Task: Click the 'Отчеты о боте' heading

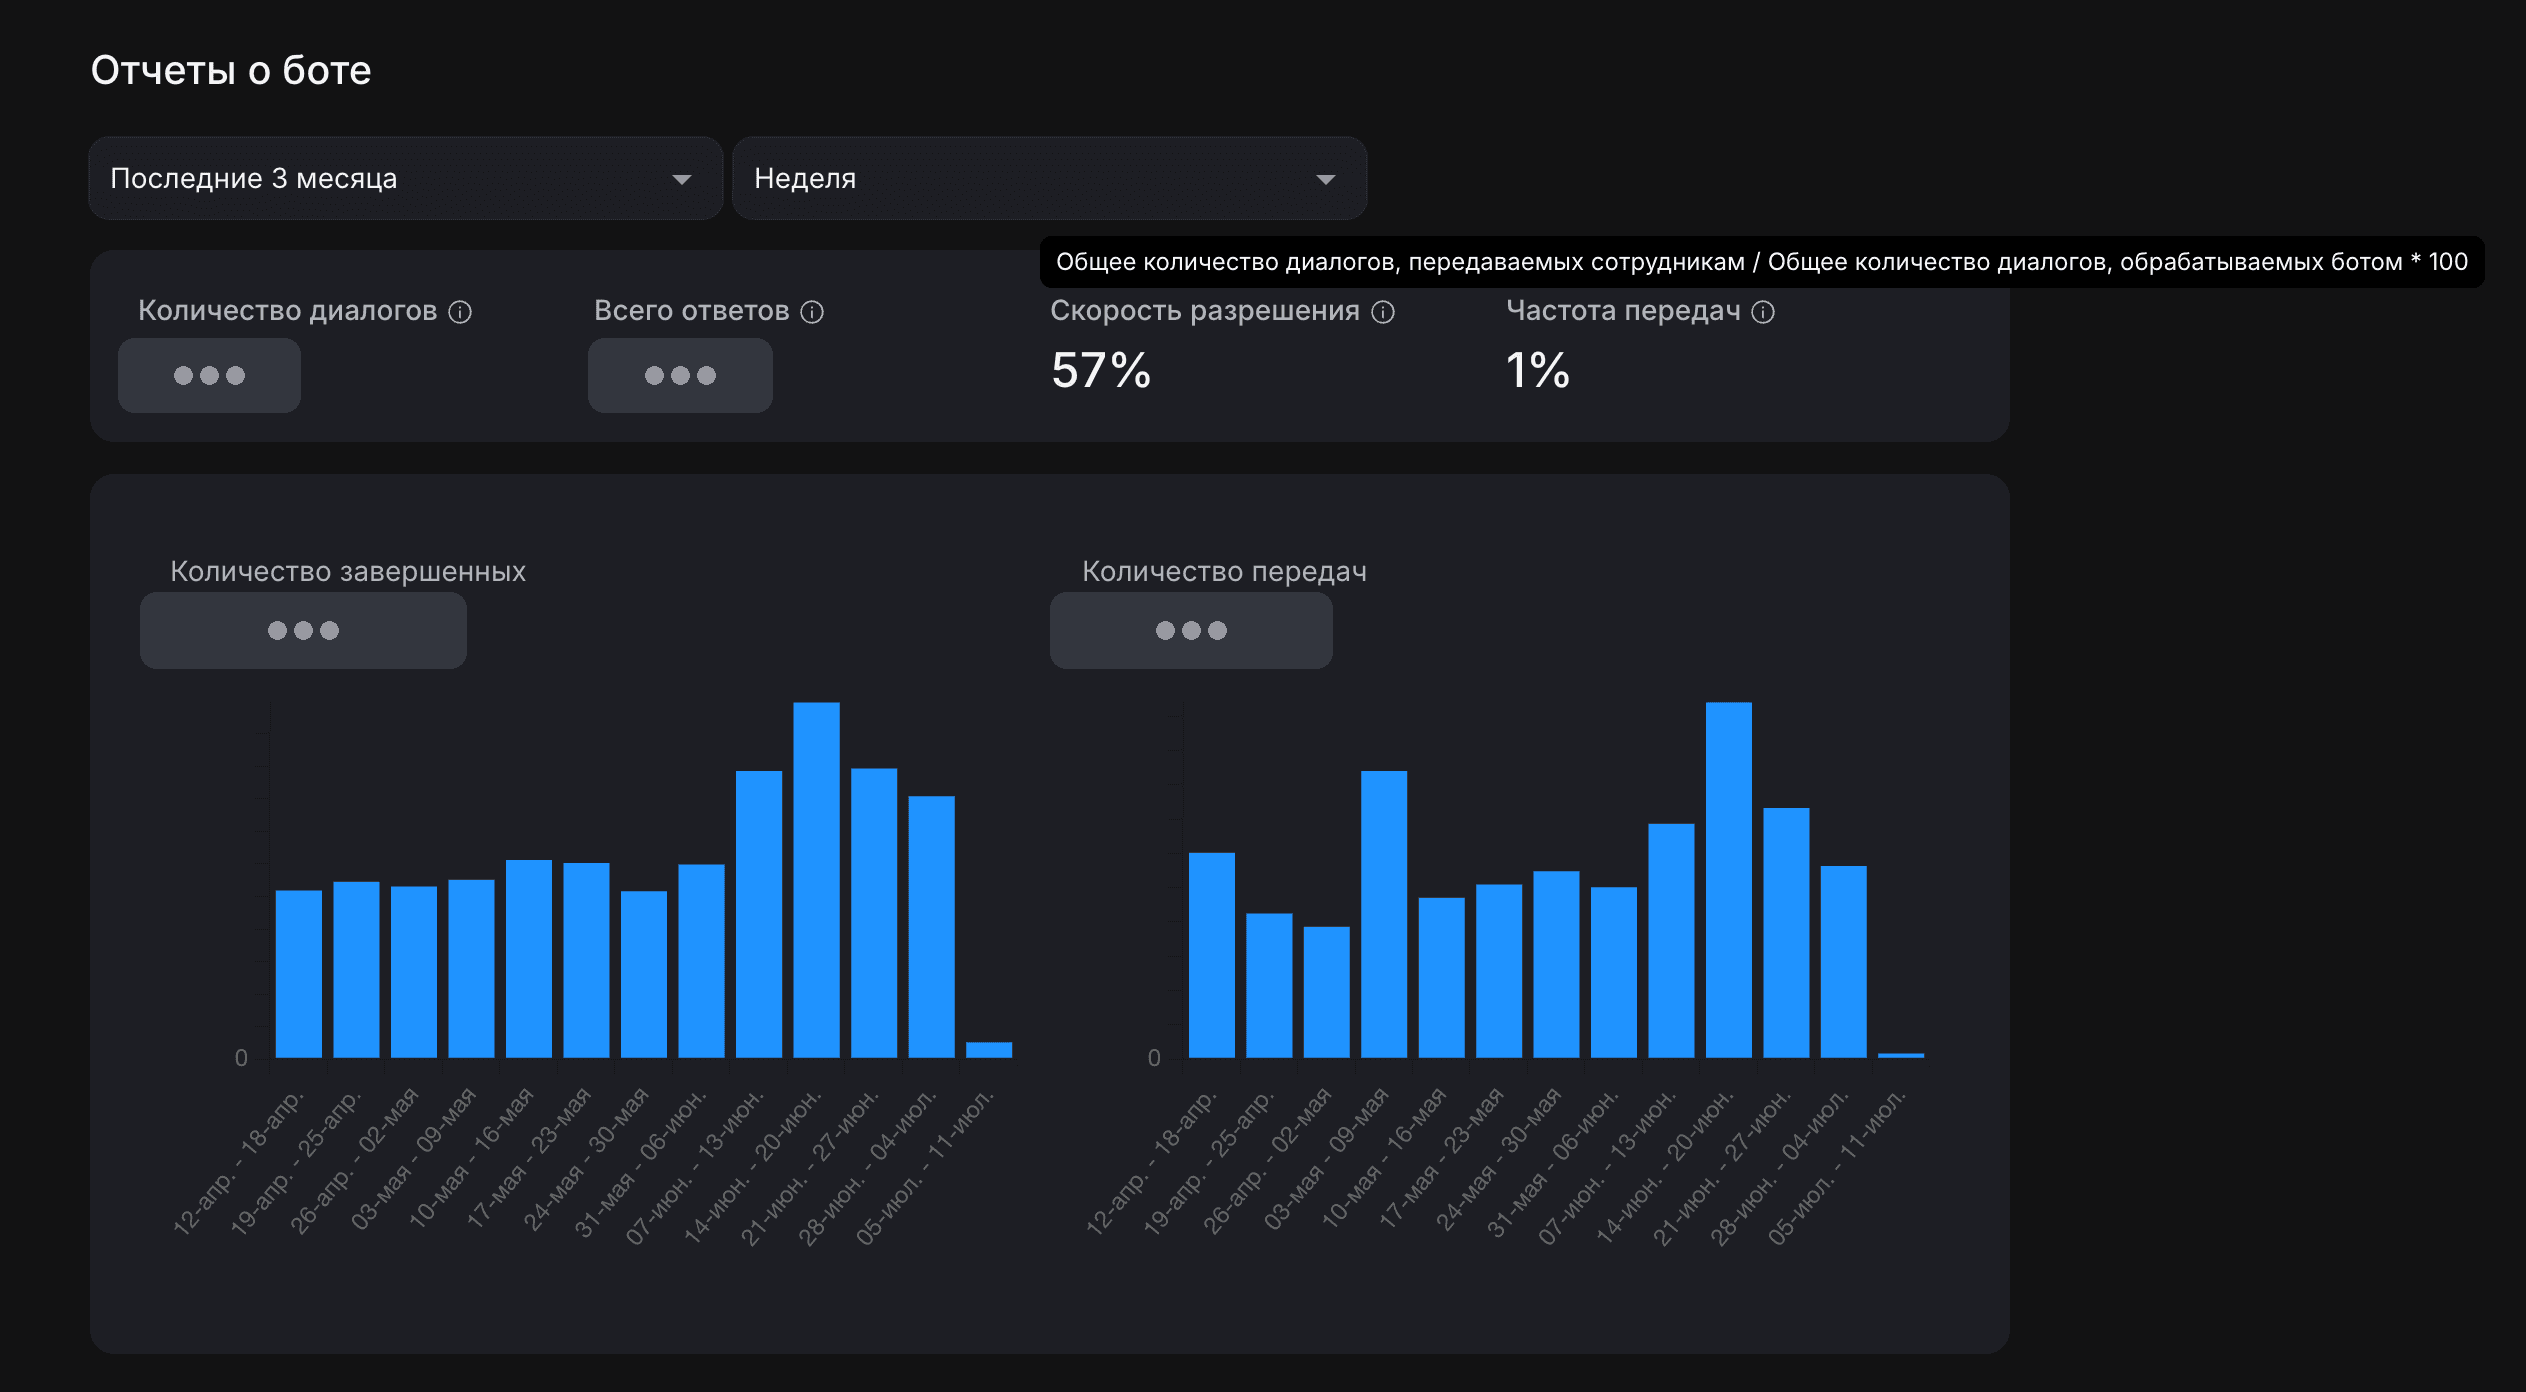Action: (231, 70)
